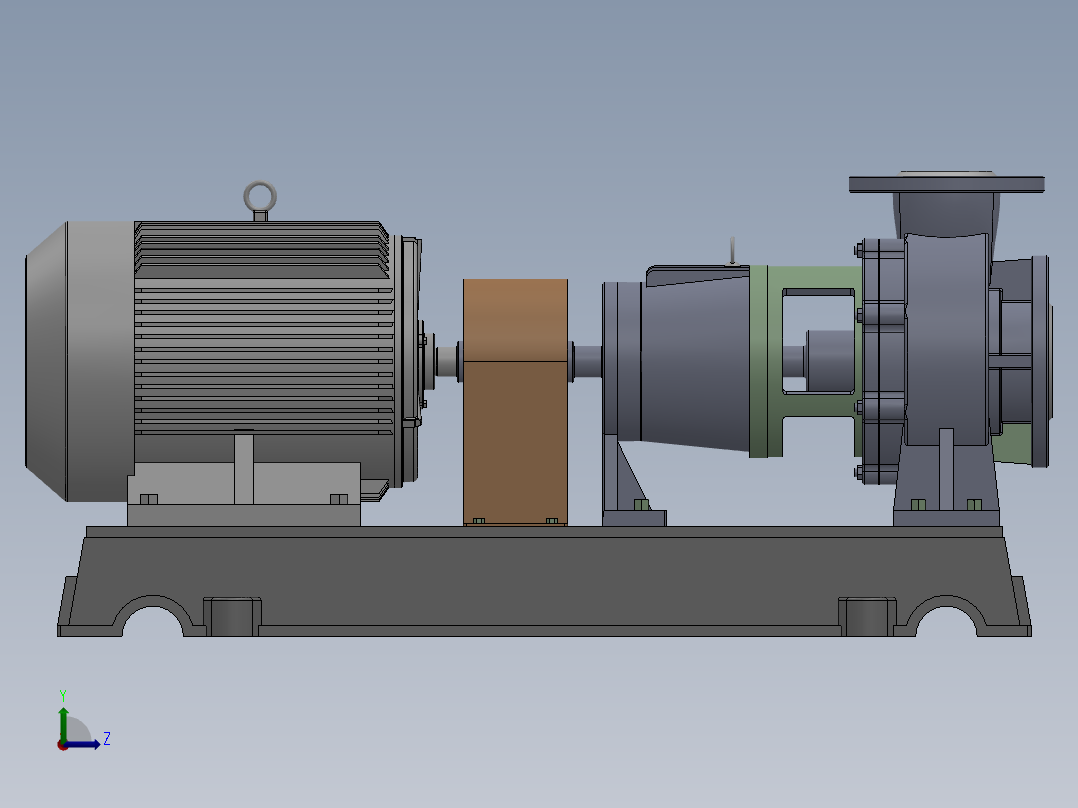Image resolution: width=1078 pixels, height=808 pixels.
Task: Select the right square lug on baseplate
Action: pos(868,616)
